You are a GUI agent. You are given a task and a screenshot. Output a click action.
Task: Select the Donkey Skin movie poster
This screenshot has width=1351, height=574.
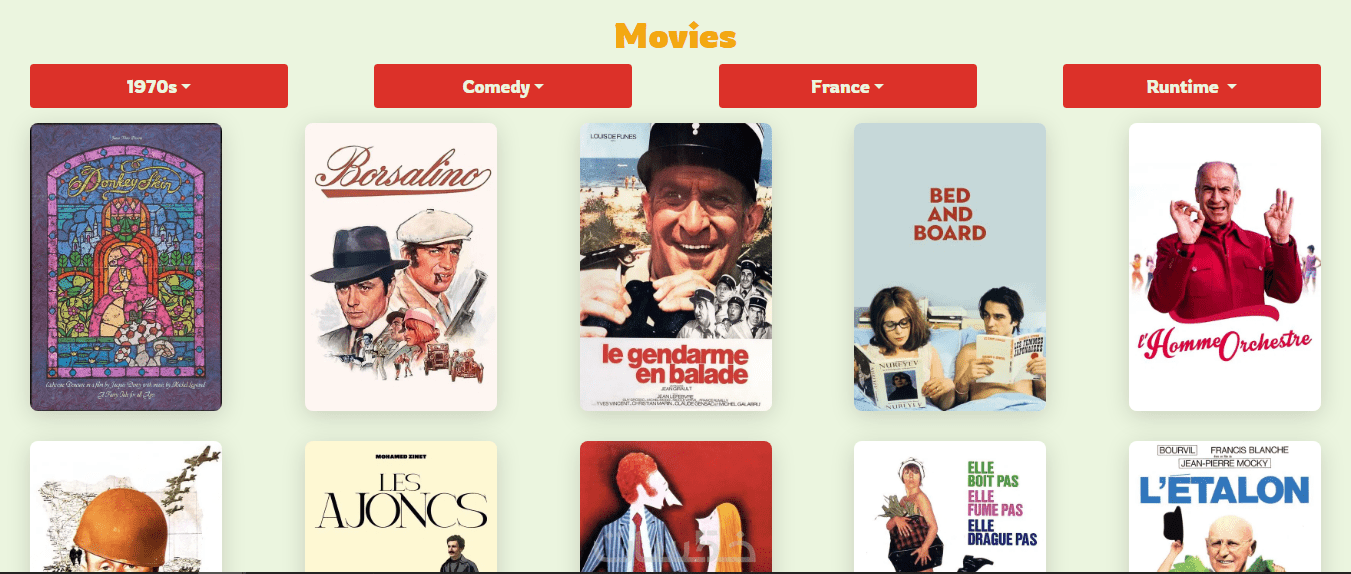pos(126,267)
